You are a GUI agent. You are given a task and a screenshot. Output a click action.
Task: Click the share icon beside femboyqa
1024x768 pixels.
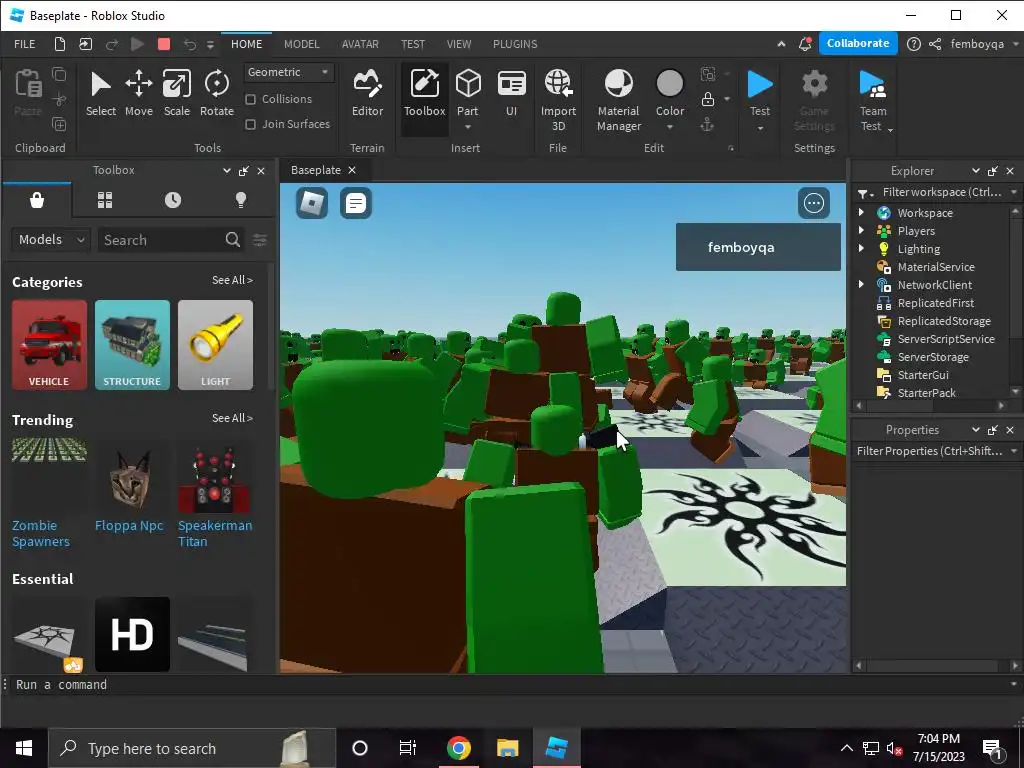coord(935,44)
